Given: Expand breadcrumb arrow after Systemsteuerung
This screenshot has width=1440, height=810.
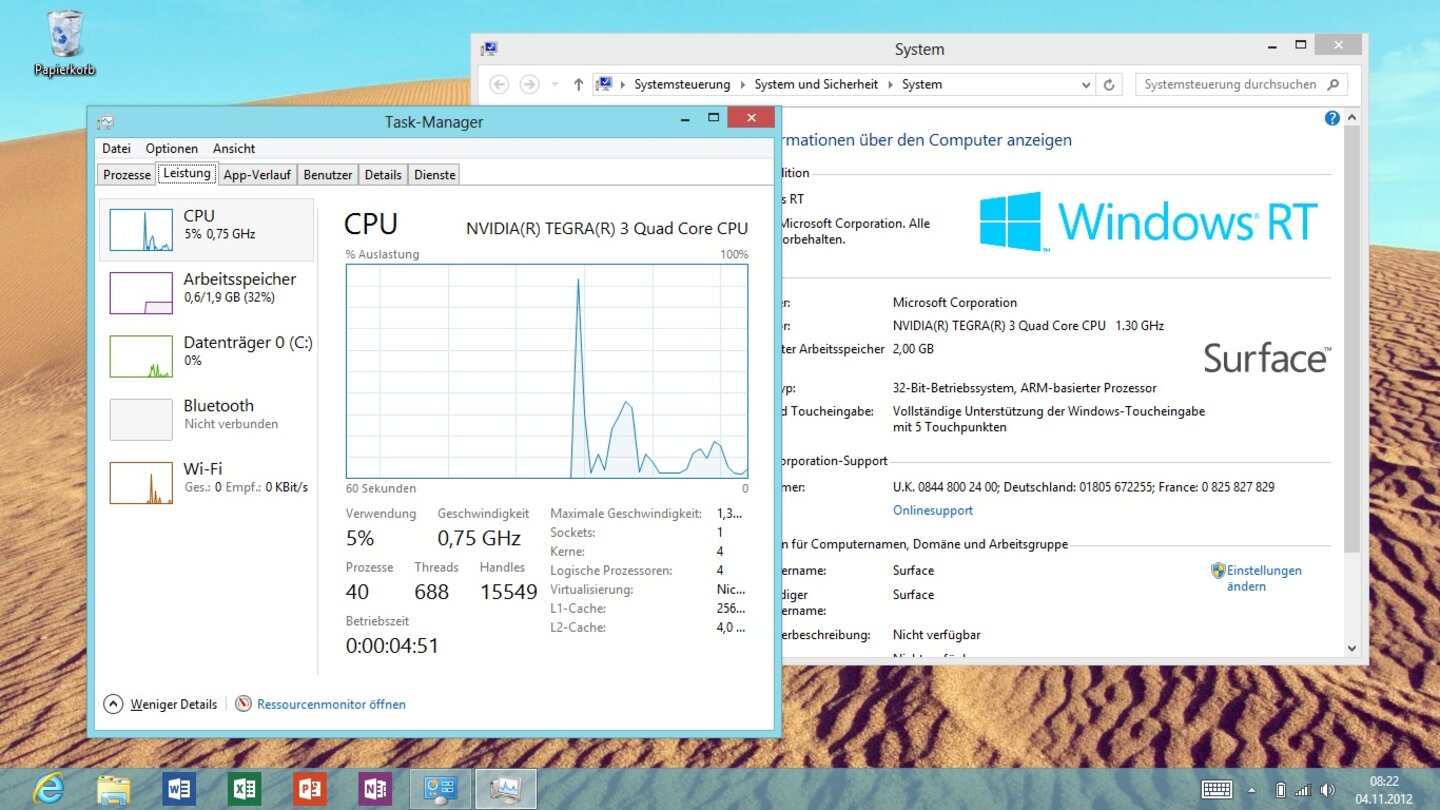Looking at the screenshot, I should (x=743, y=85).
